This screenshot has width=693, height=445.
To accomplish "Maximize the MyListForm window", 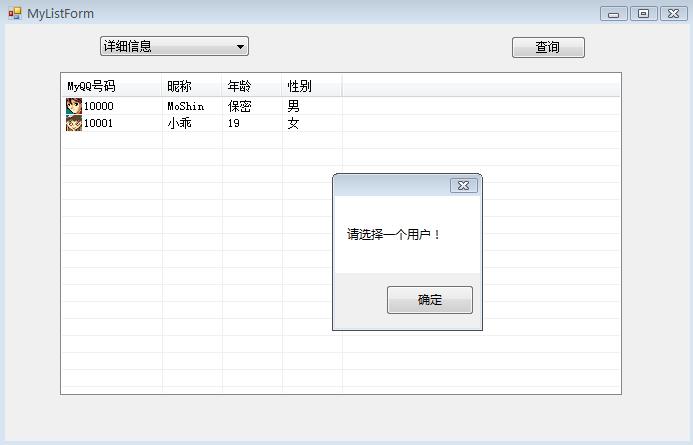I will tap(644, 14).
